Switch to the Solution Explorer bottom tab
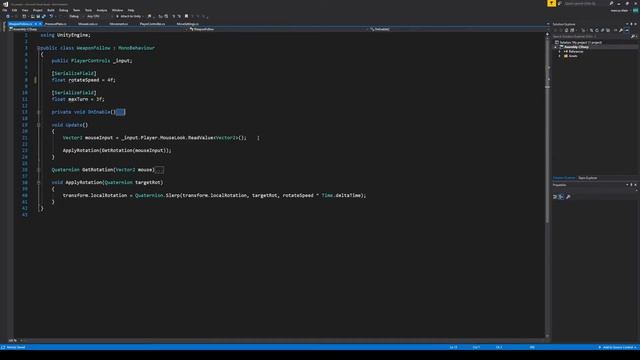Image resolution: width=640 pixels, height=360 pixels. click(564, 178)
